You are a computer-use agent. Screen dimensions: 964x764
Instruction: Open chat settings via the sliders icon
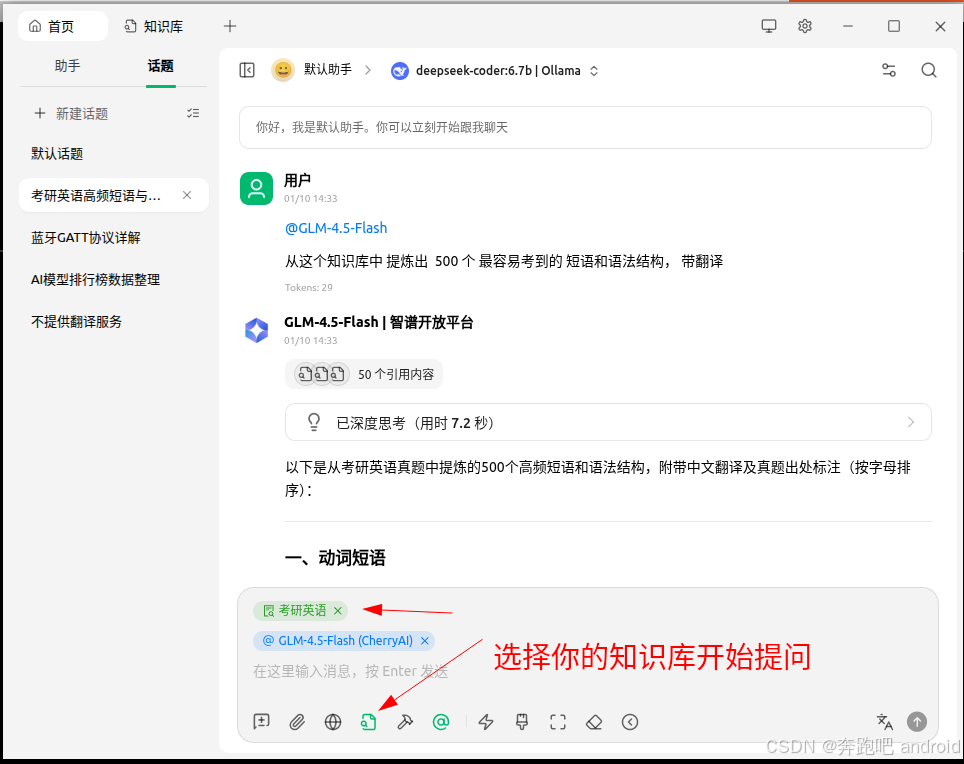coord(889,70)
